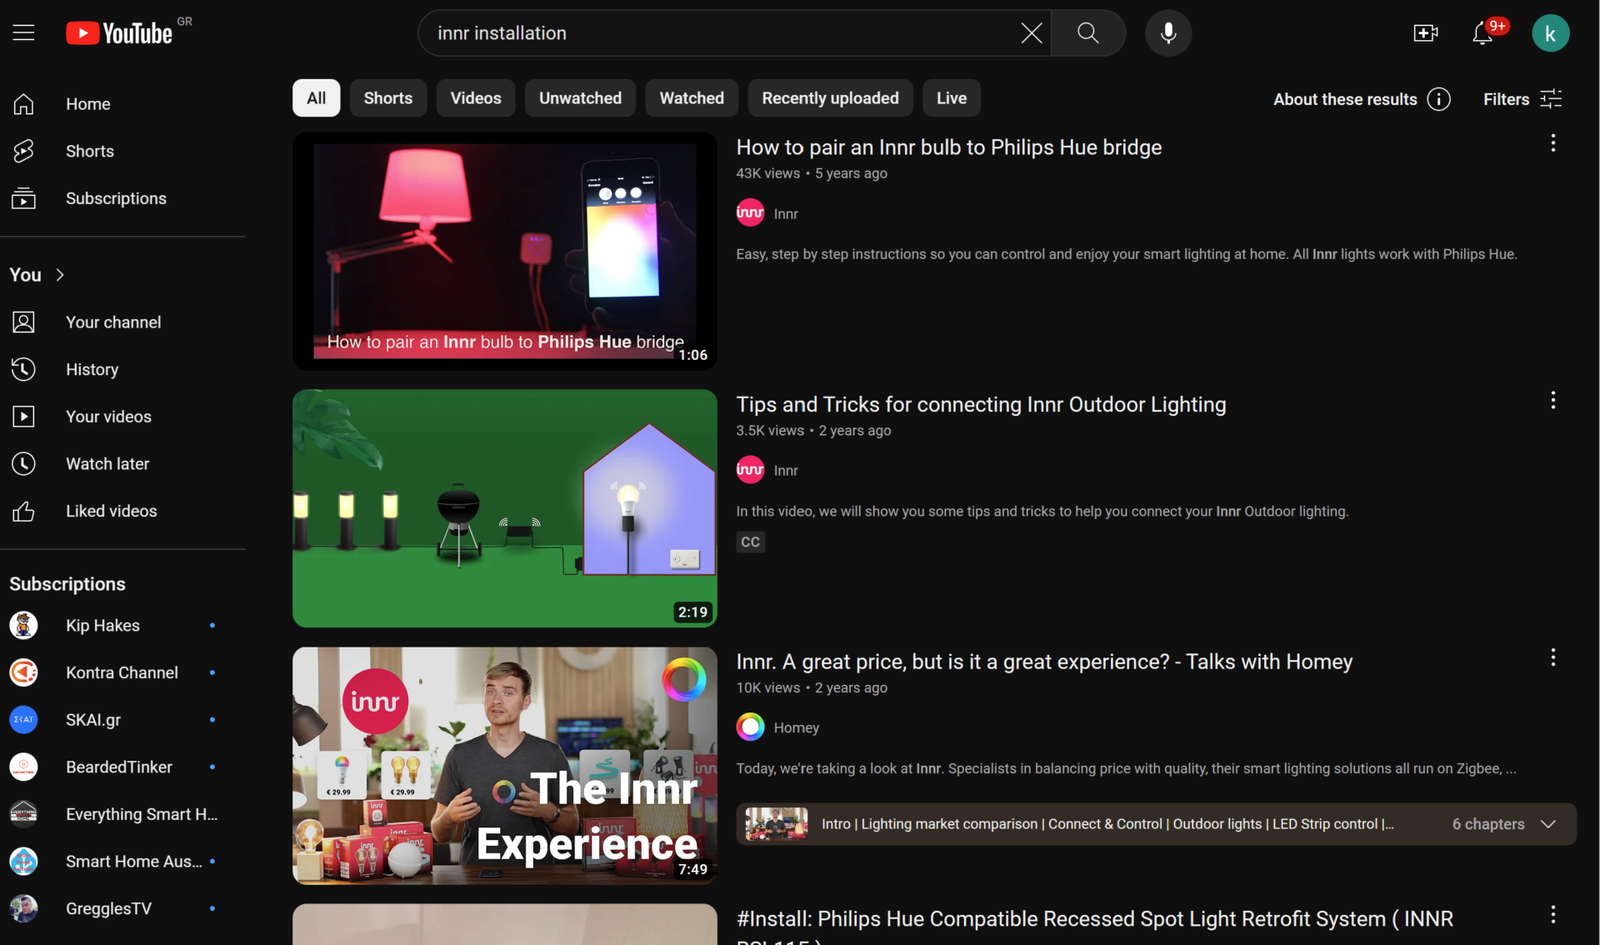
Task: Start voice search with microphone
Action: (1168, 33)
